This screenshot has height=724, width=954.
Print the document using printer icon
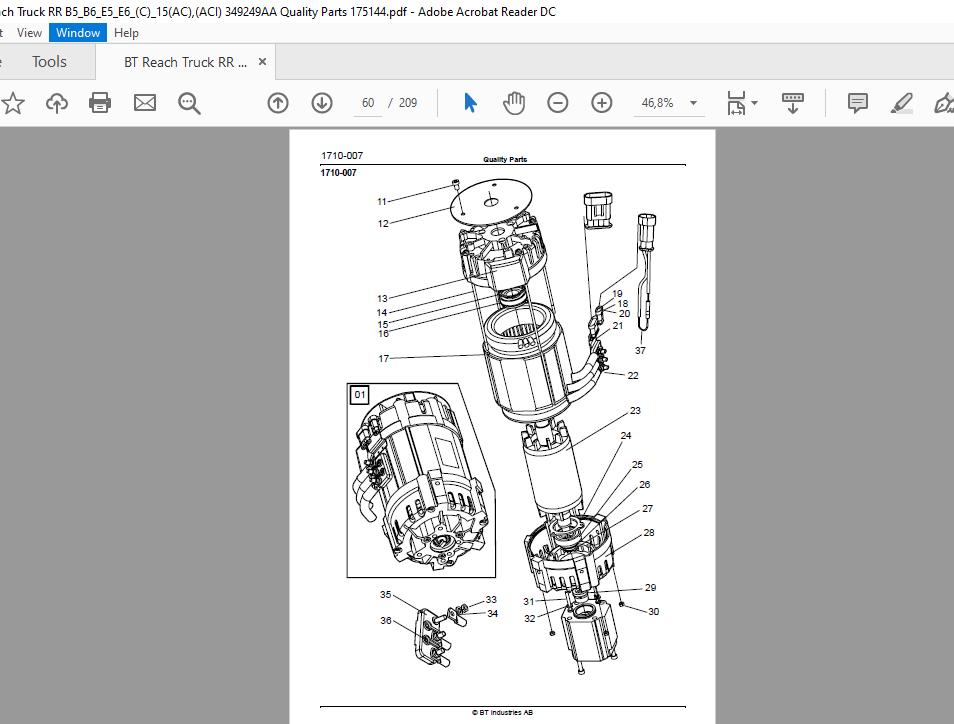[100, 103]
